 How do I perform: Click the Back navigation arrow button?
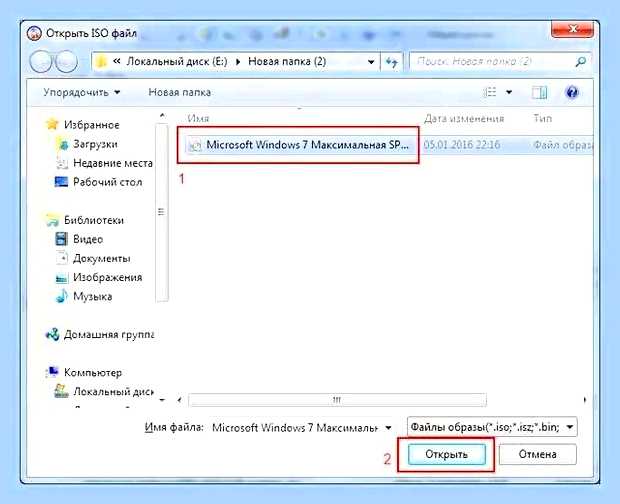coord(40,62)
